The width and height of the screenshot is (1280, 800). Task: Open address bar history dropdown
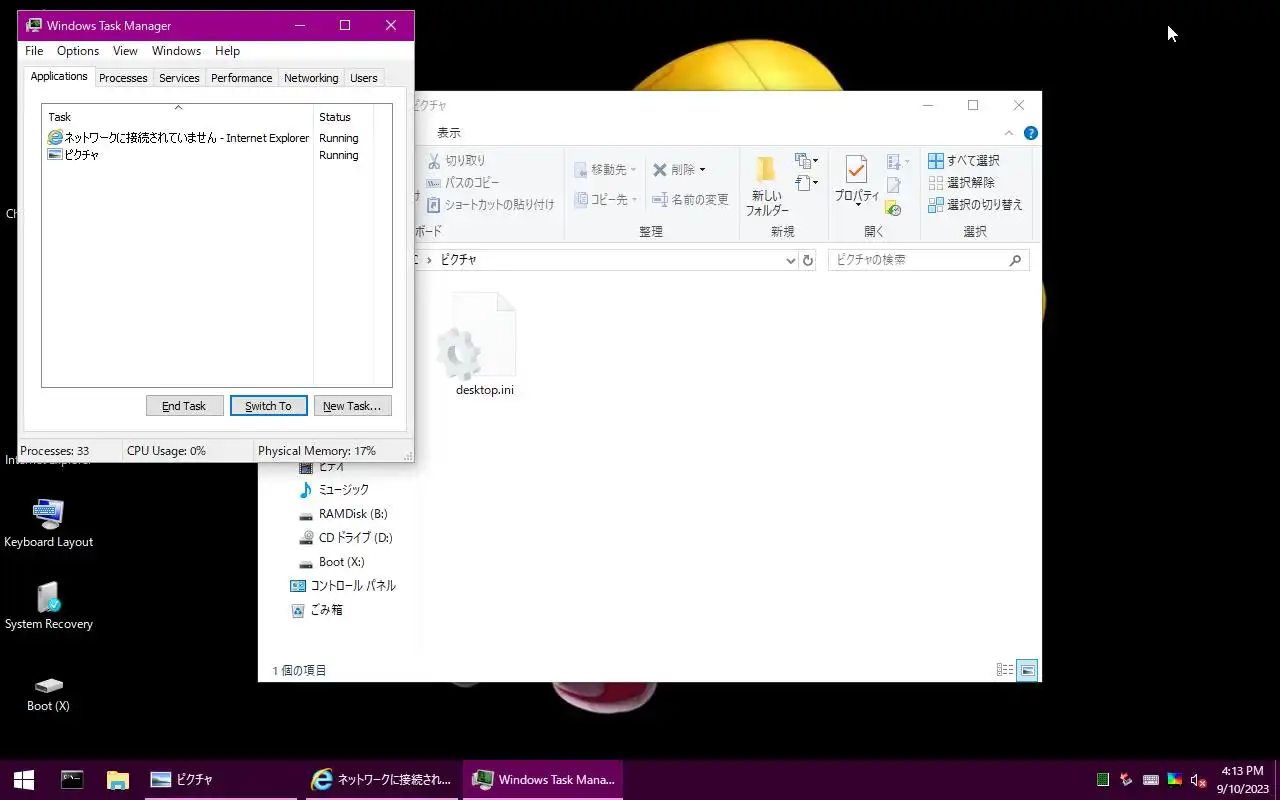[790, 260]
